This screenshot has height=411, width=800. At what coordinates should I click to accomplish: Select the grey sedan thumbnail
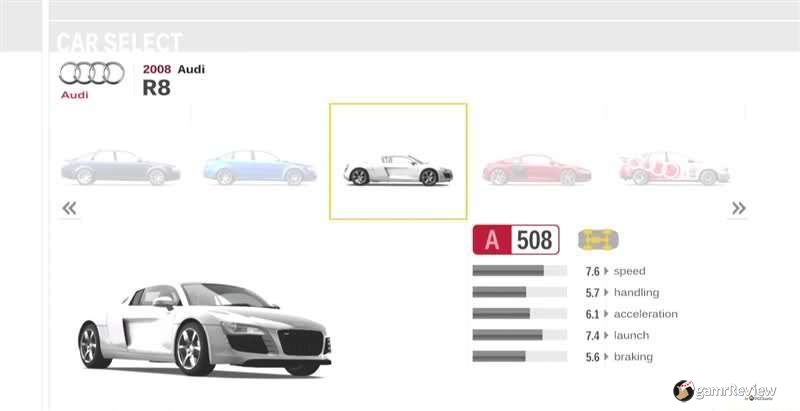120,167
